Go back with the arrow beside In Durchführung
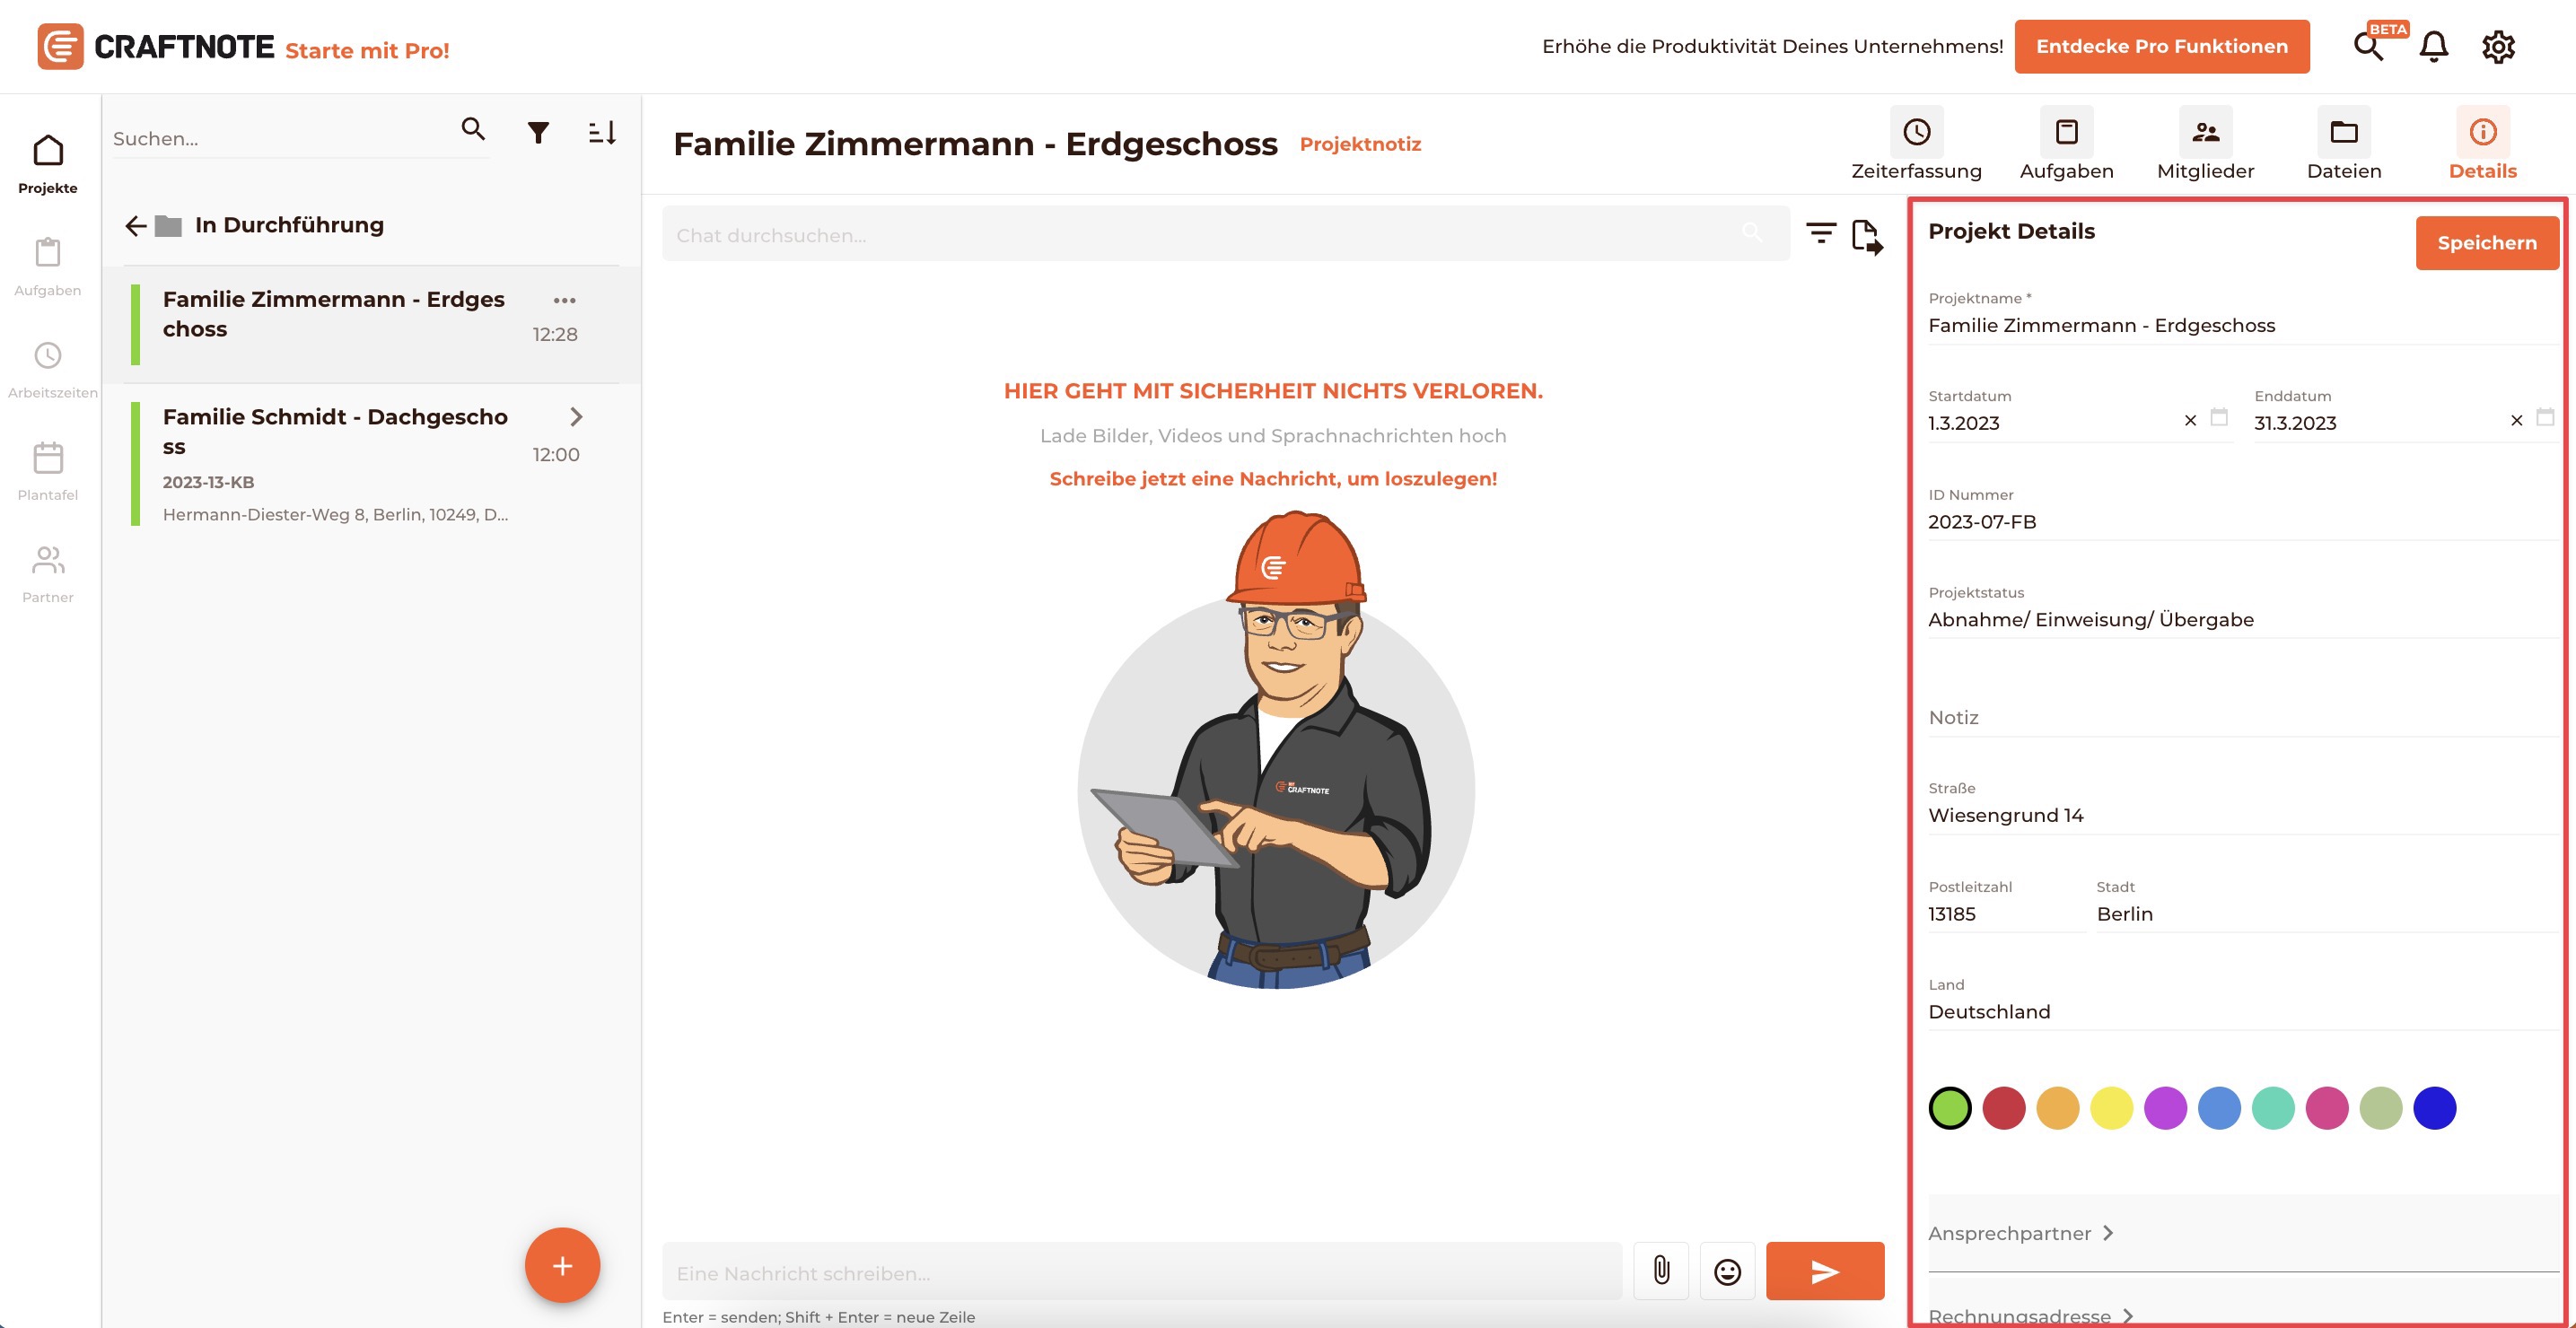 coord(136,226)
